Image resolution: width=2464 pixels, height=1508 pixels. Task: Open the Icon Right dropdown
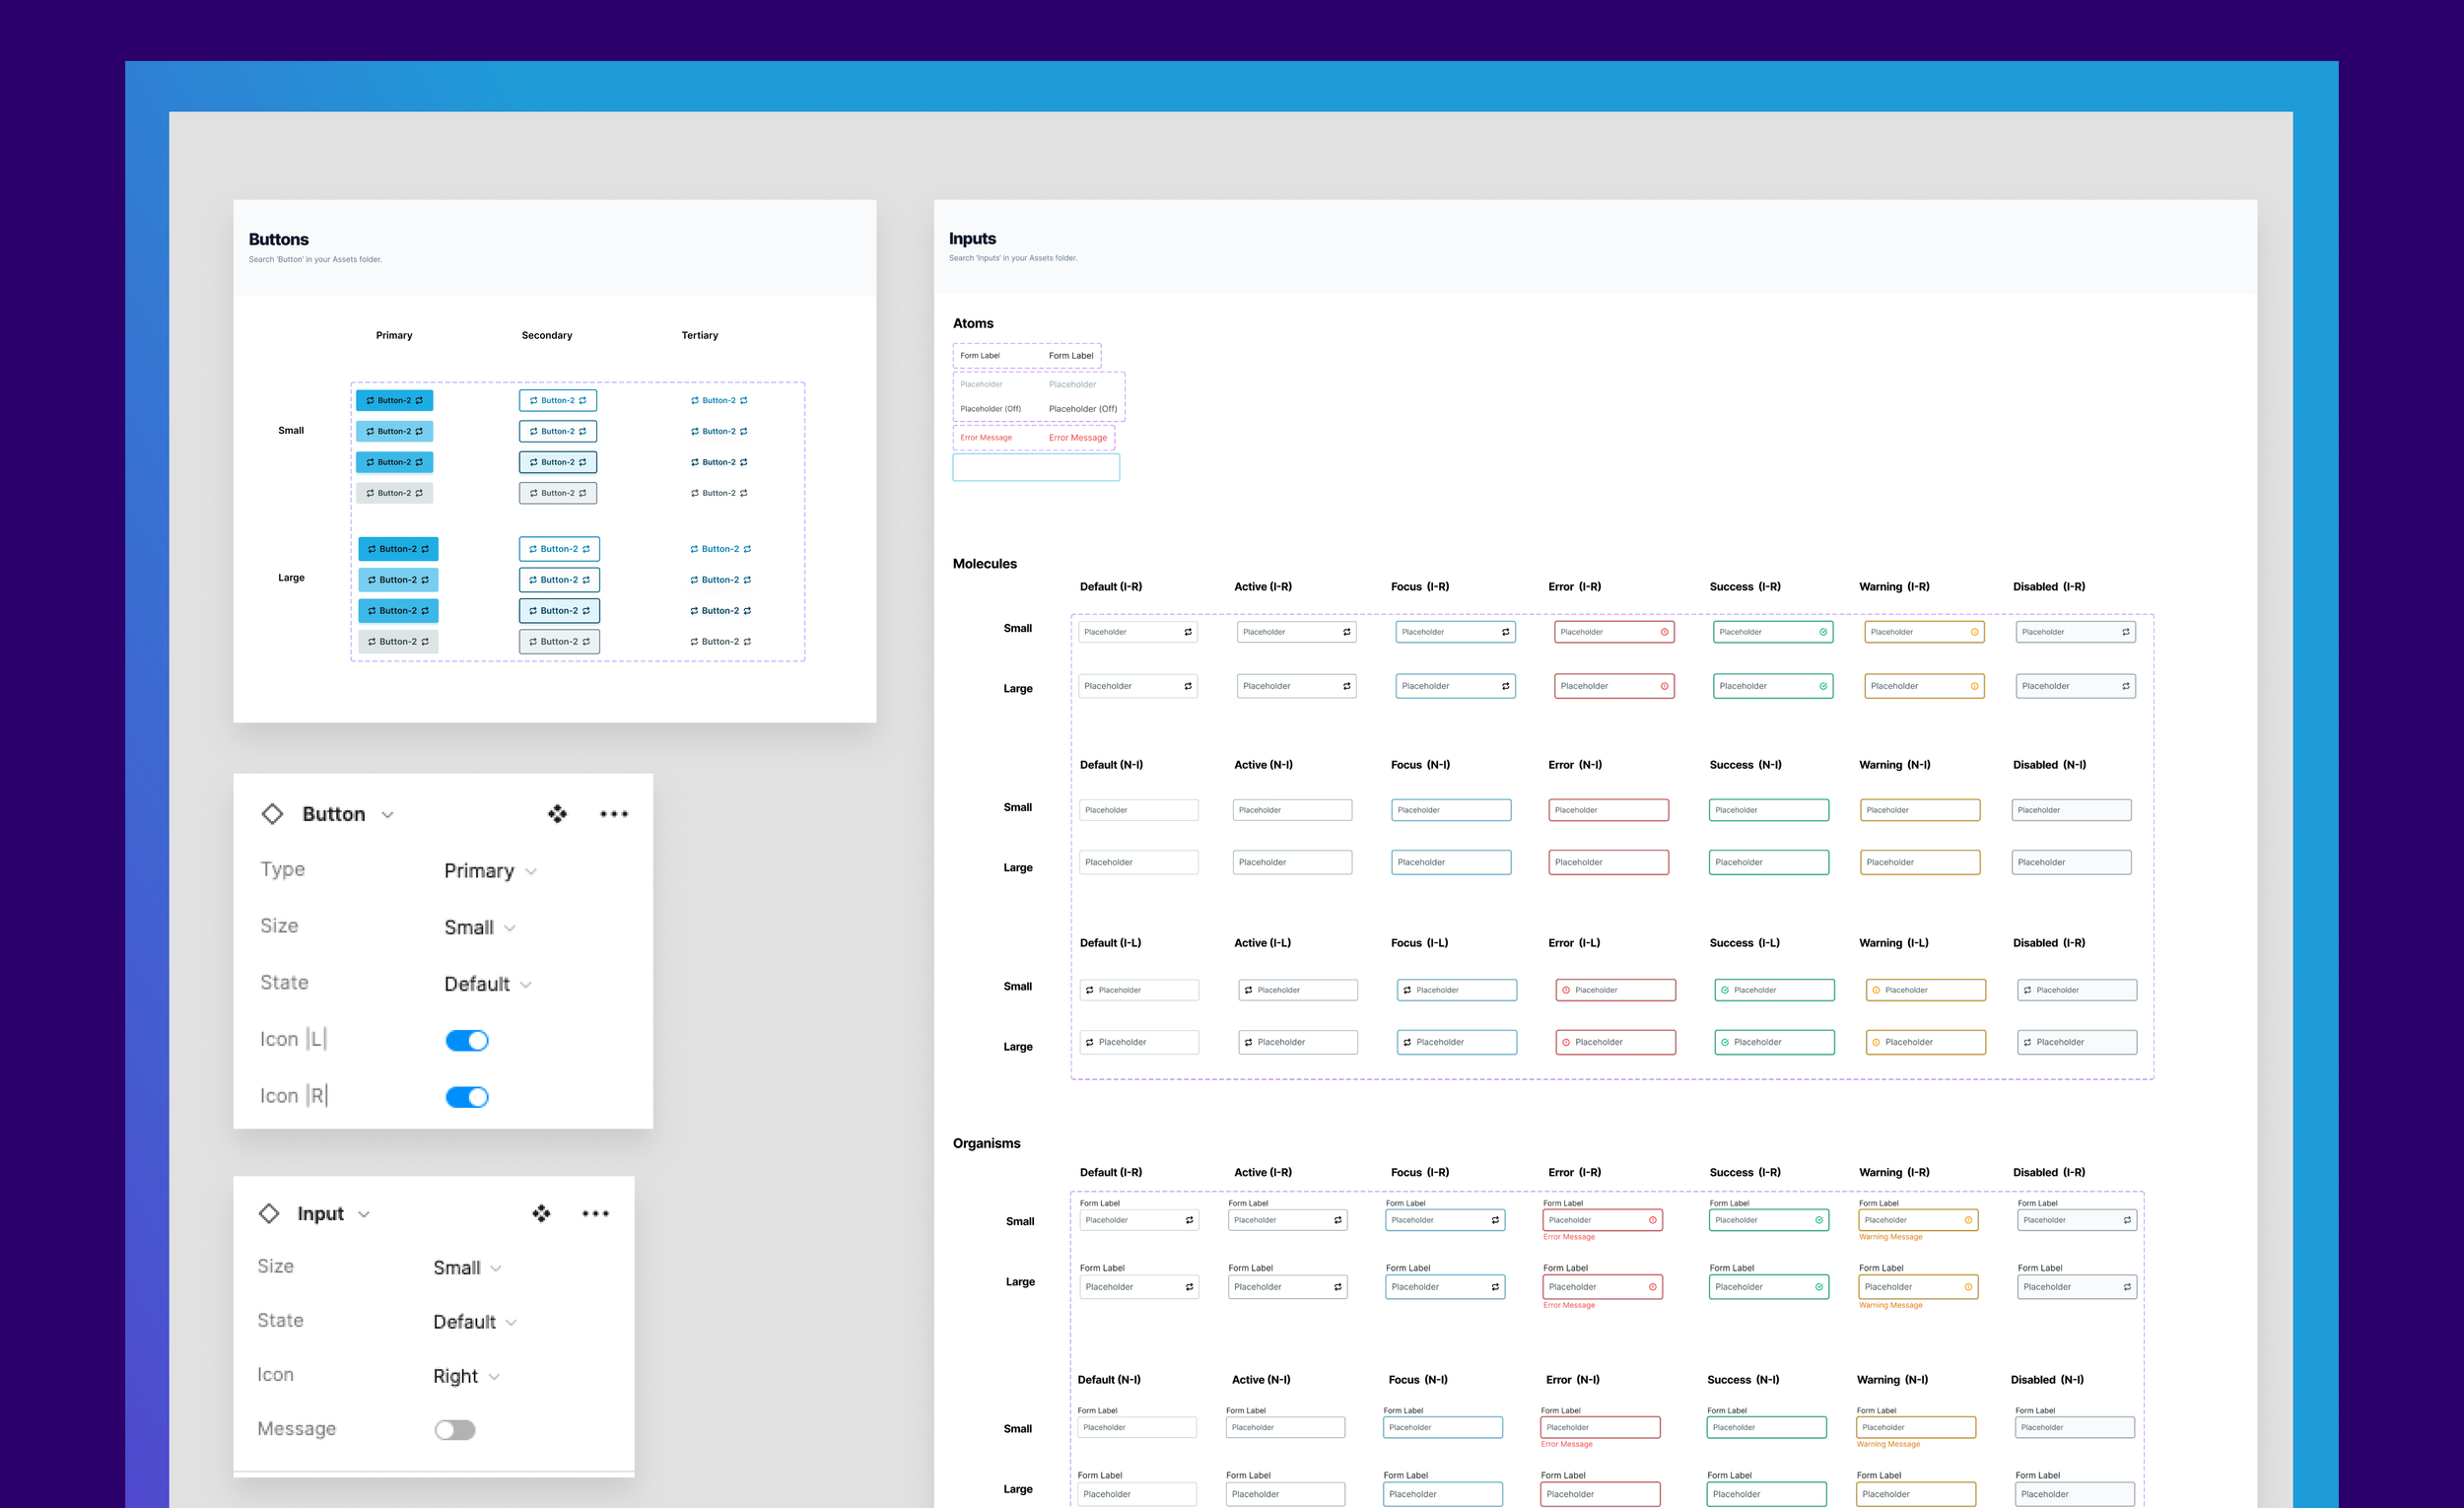pos(466,1376)
